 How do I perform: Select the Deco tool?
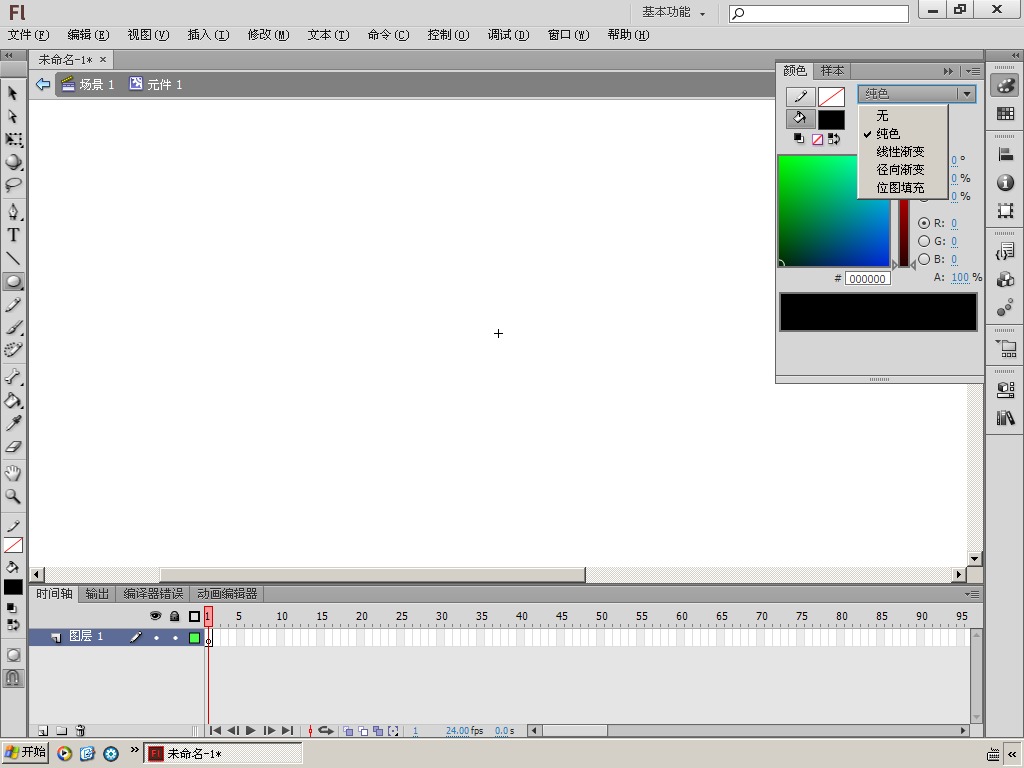(x=13, y=350)
